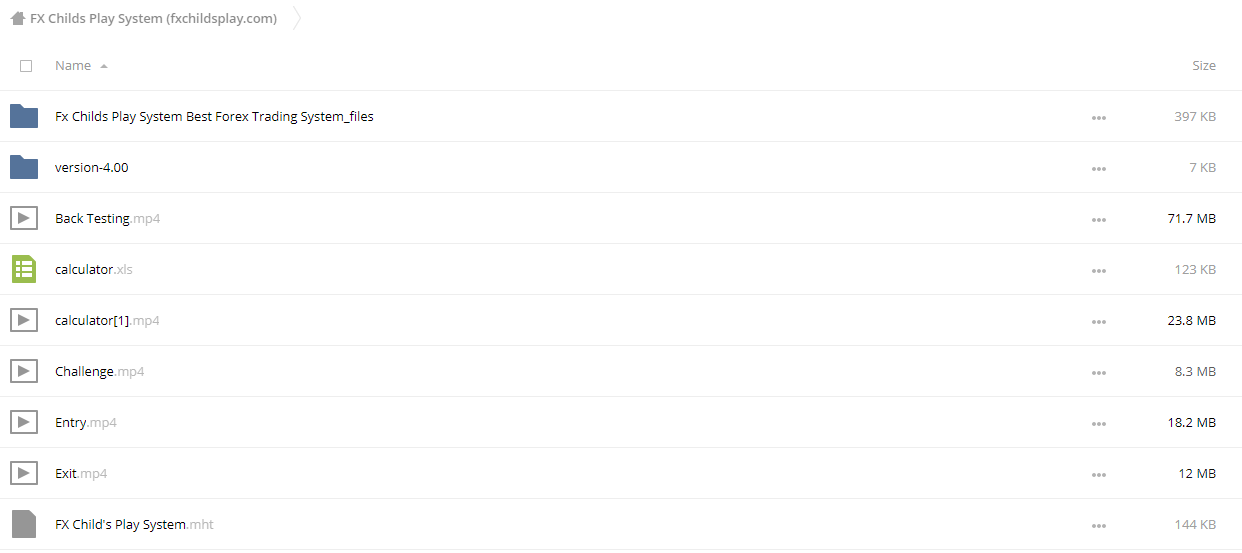Click the Fx Childs Play System_files folder icon

[x=24, y=116]
